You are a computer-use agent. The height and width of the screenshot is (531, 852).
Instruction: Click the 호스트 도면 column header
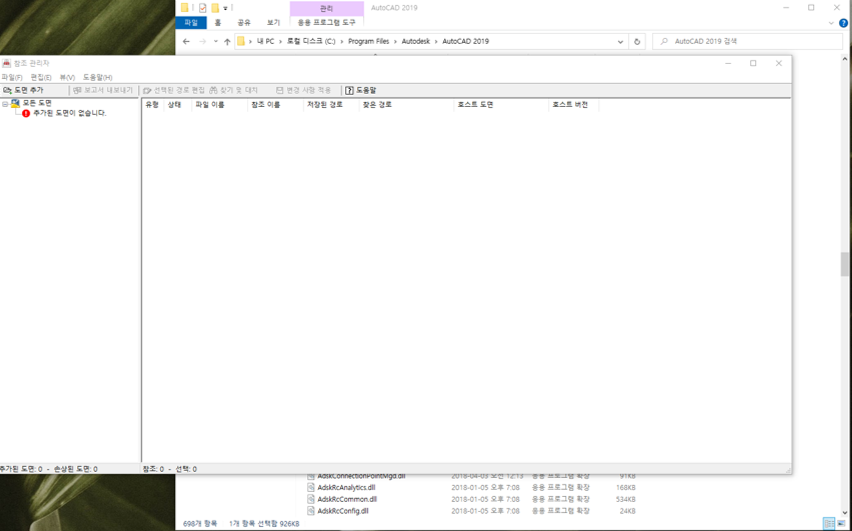pos(502,105)
